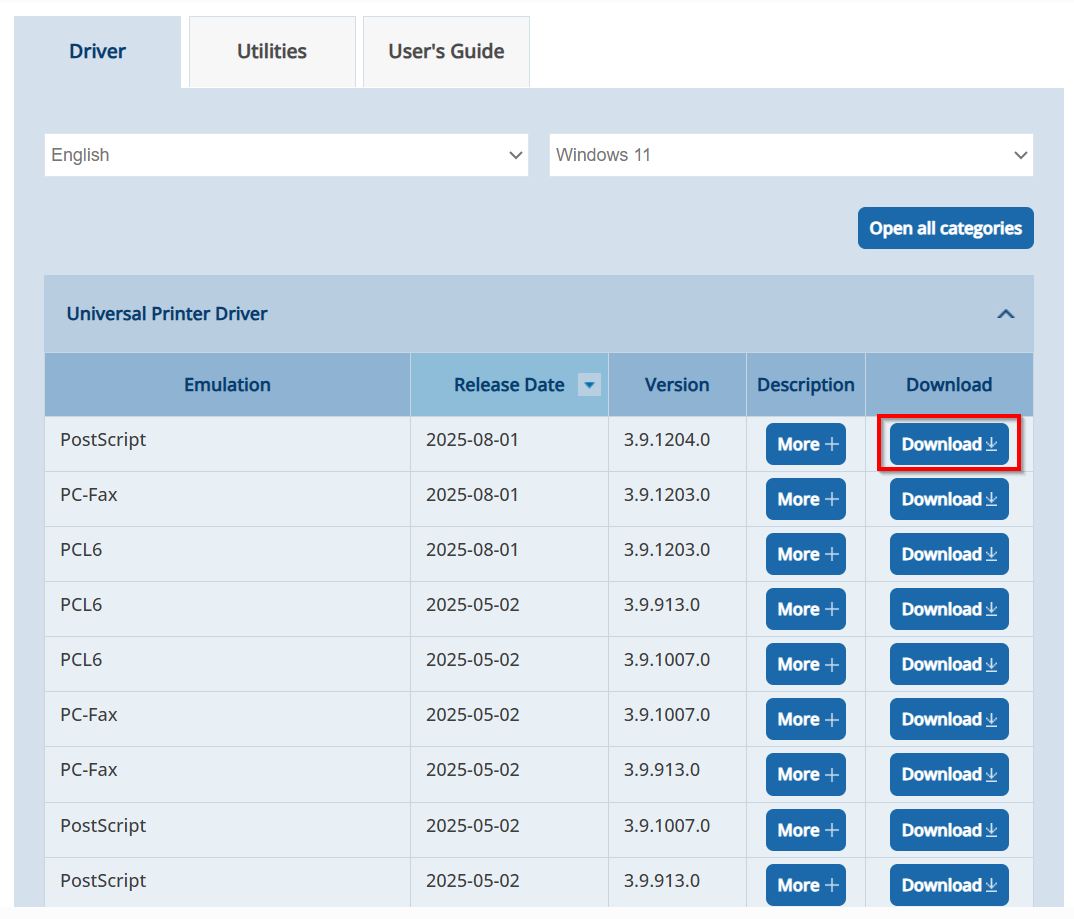This screenshot has height=919, width=1074.
Task: Download the PostScript 3.9.1204.0 driver
Action: click(x=948, y=444)
